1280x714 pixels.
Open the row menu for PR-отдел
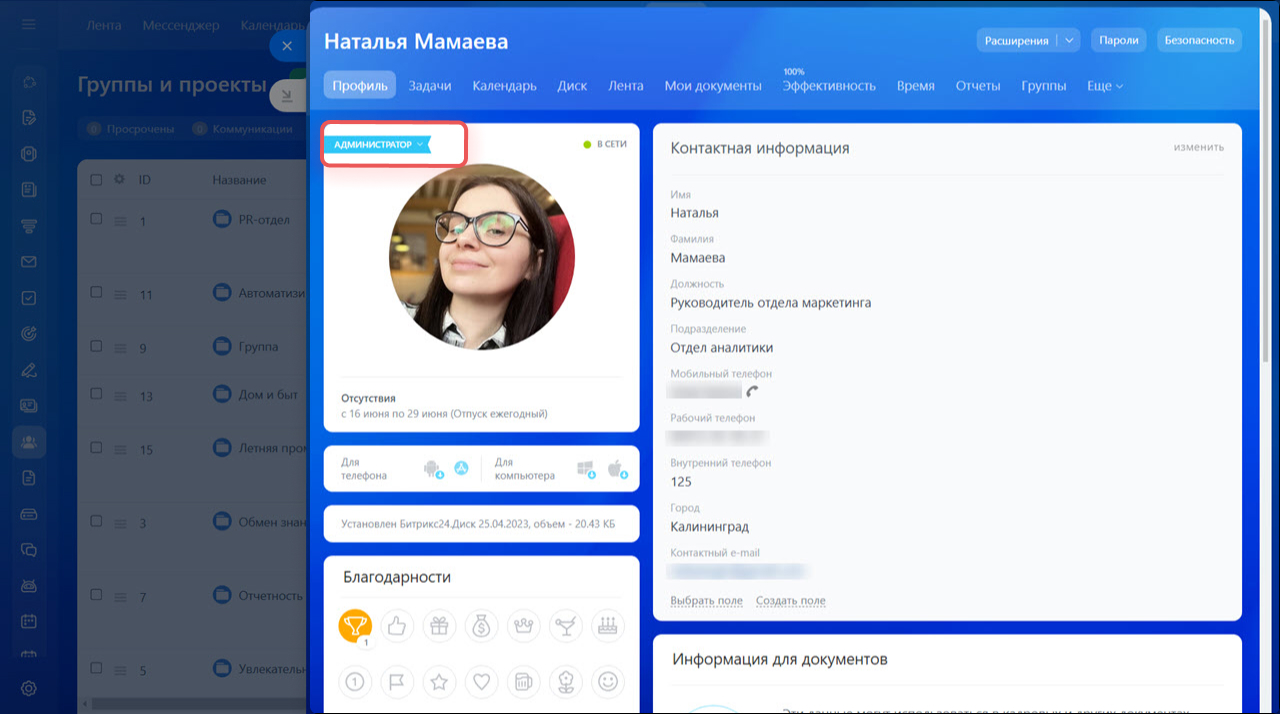[x=120, y=221]
